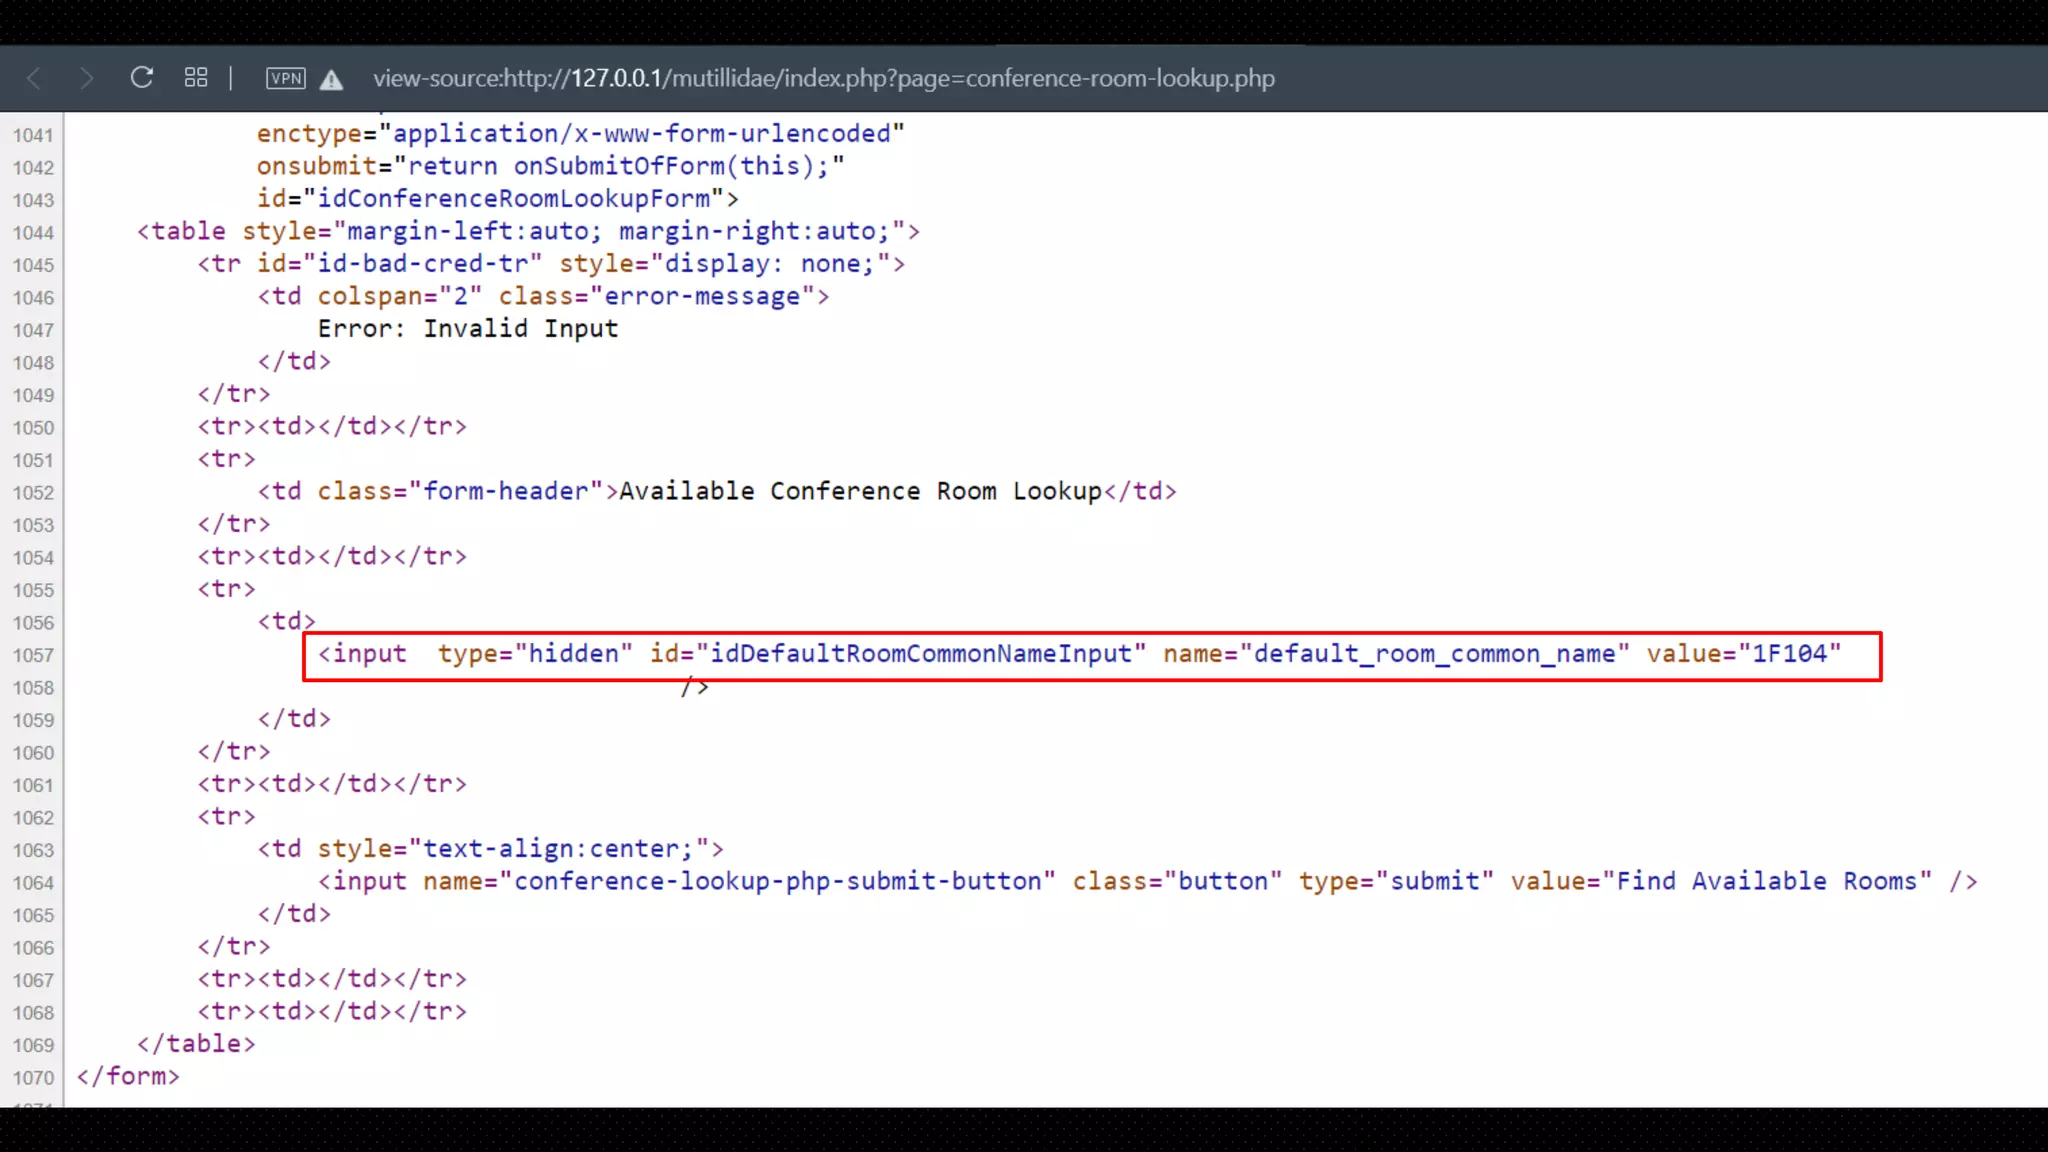
Task: Click the browser back arrow
Action: [x=34, y=78]
